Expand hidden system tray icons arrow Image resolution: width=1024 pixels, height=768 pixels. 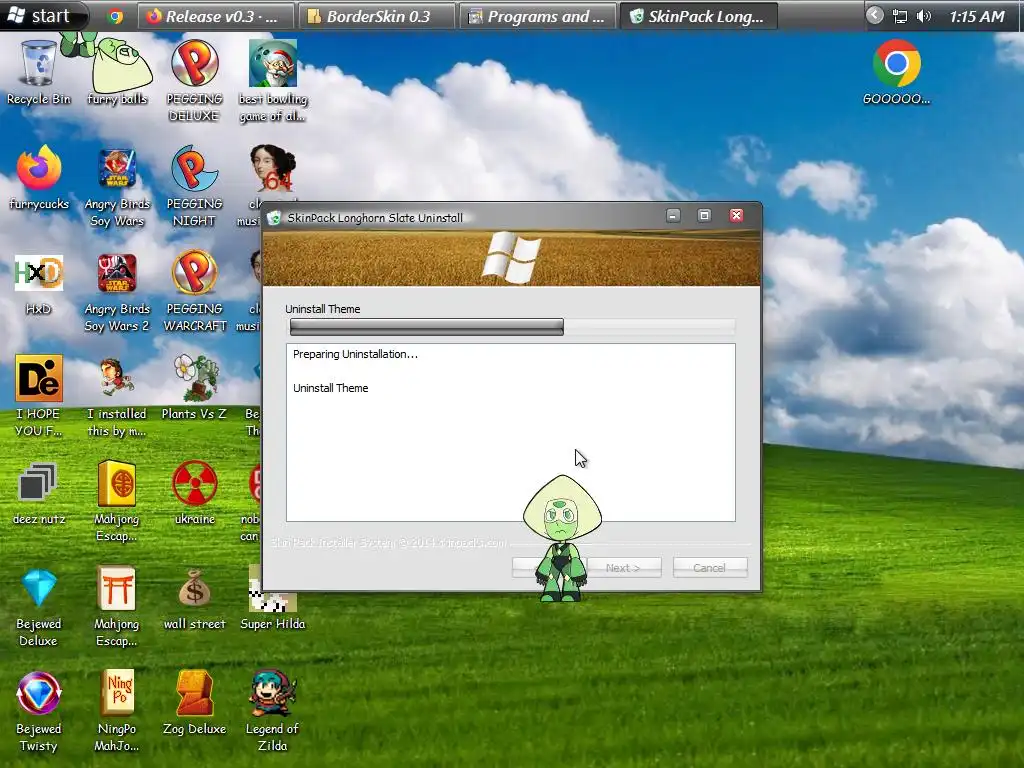click(x=874, y=16)
